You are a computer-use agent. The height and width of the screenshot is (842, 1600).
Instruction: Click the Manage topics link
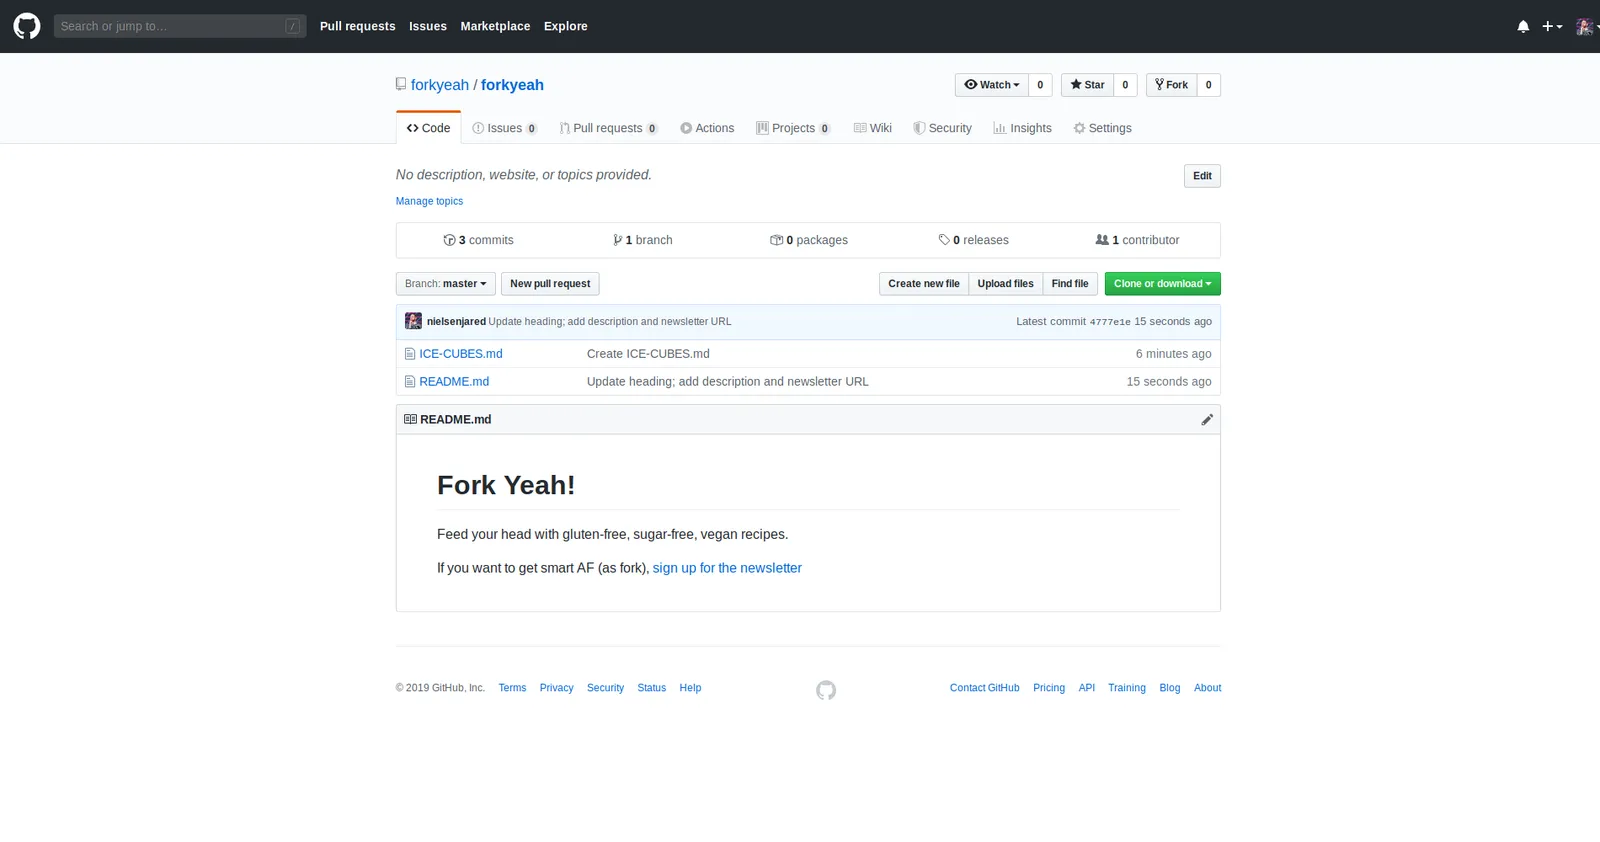pyautogui.click(x=429, y=201)
